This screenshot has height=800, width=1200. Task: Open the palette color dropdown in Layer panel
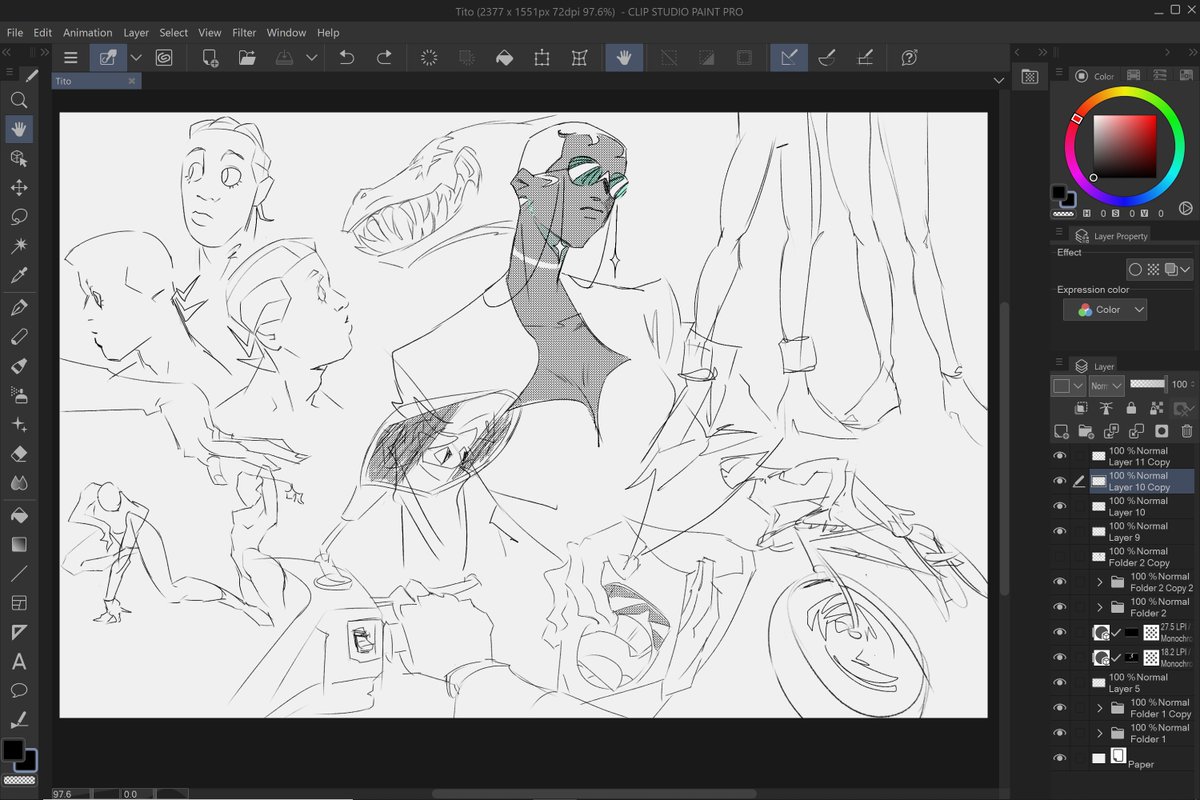coord(1068,385)
